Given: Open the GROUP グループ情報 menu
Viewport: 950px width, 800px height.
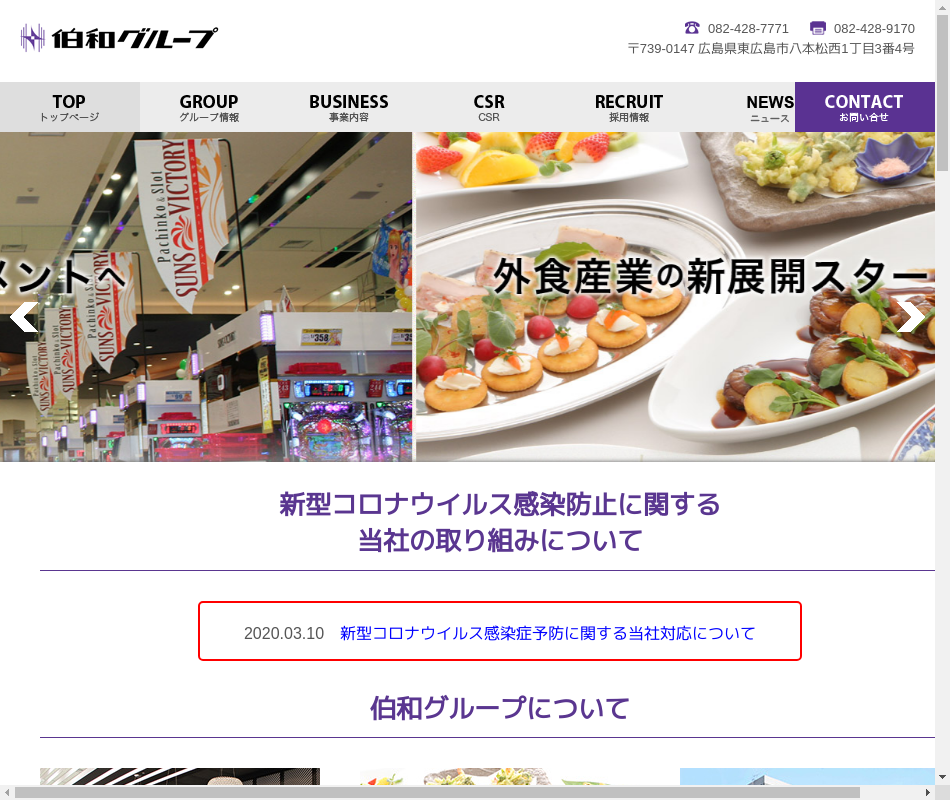Looking at the screenshot, I should pos(209,107).
